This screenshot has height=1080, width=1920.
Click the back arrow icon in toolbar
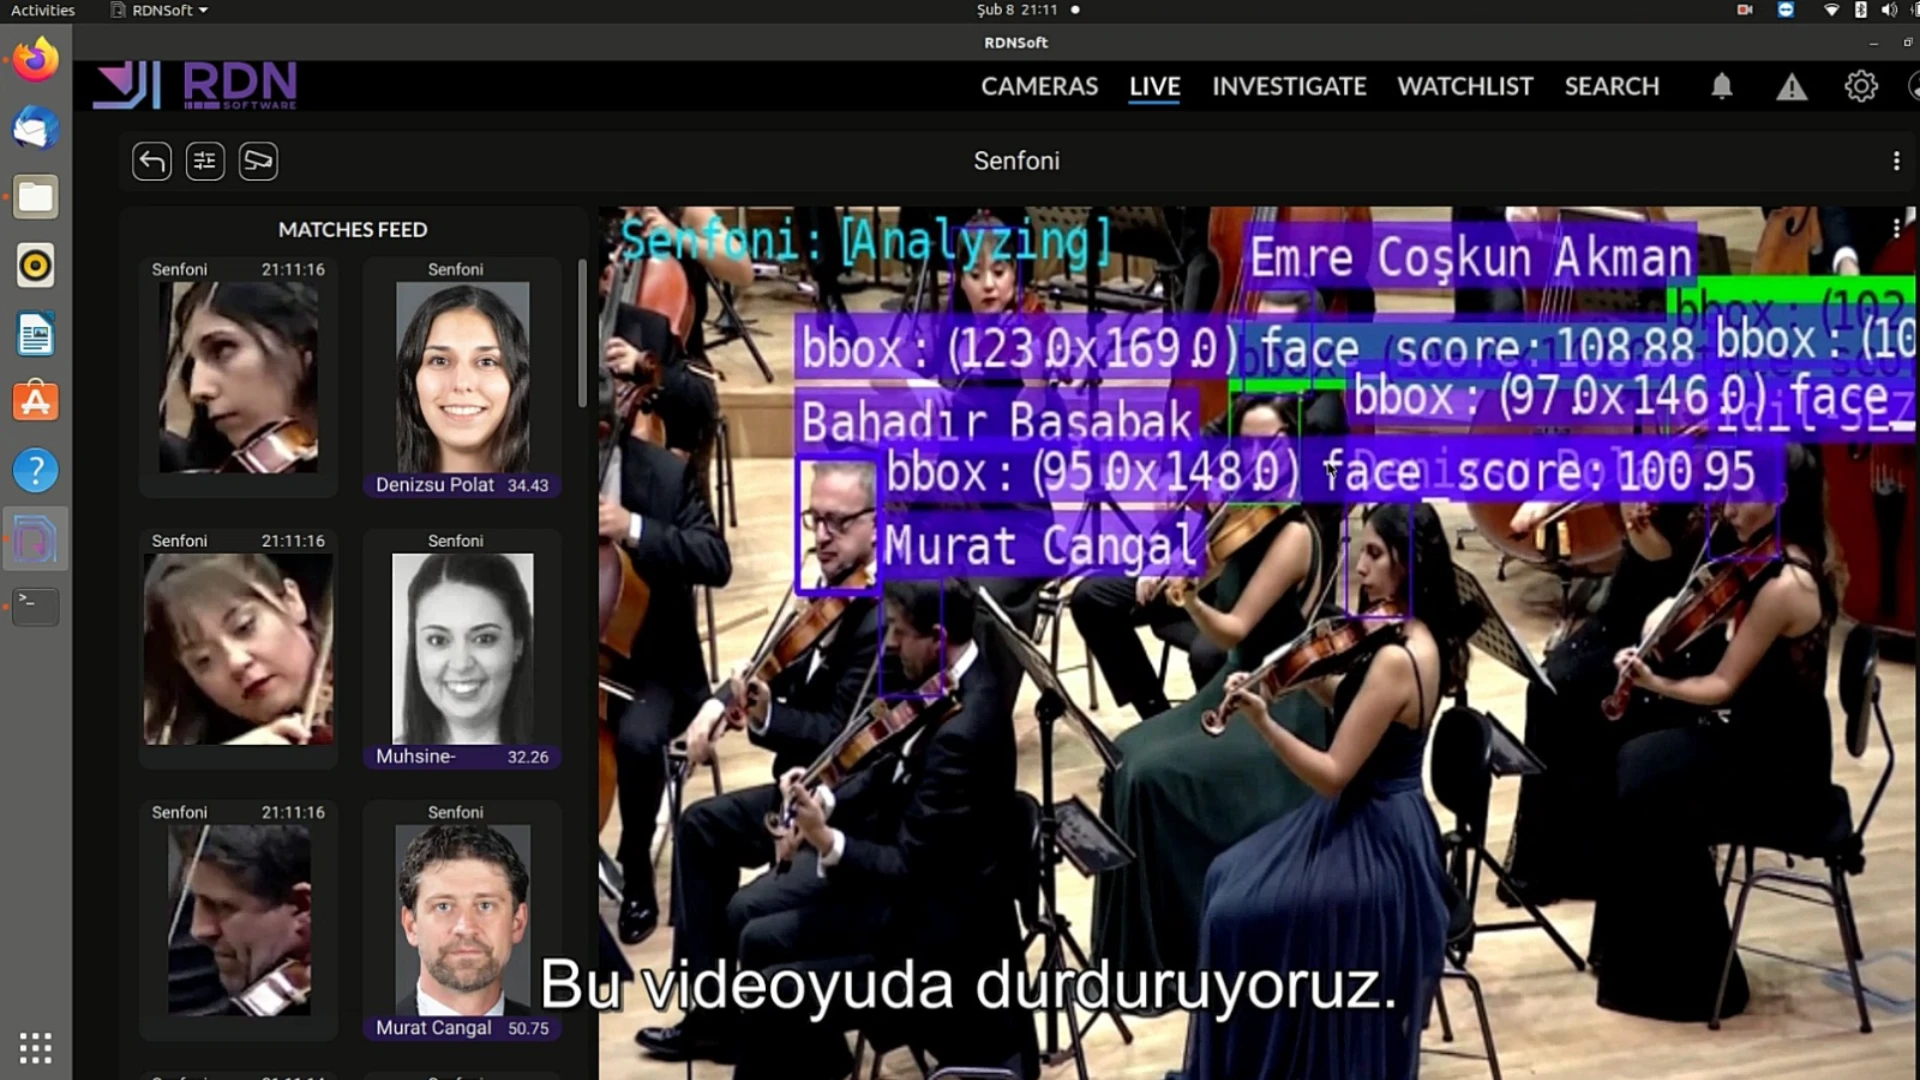point(152,161)
